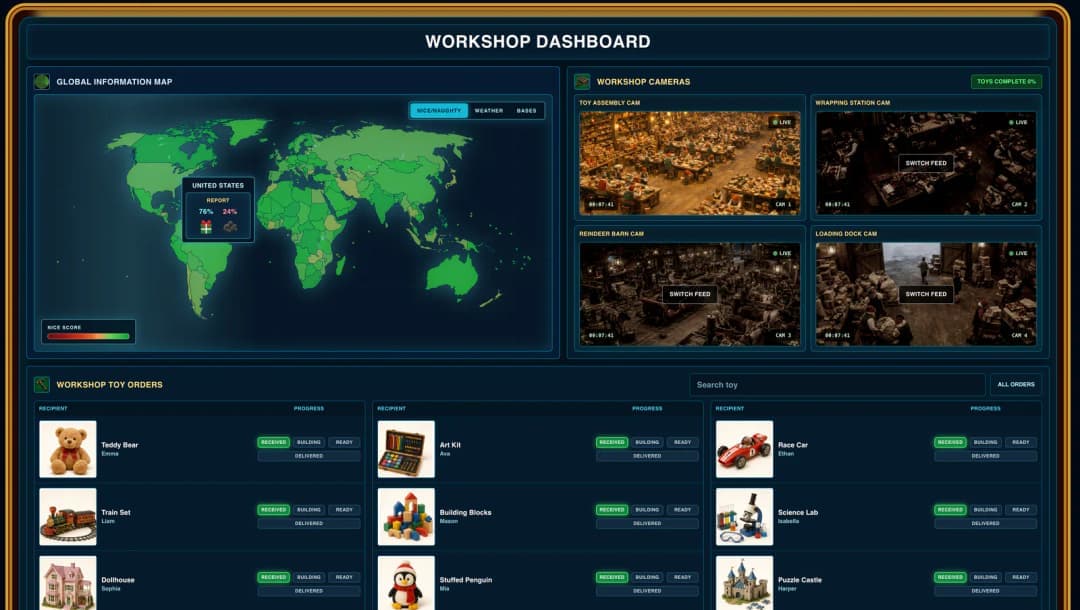Image resolution: width=1080 pixels, height=610 pixels.
Task: Click the camera icon beside Workshop Cameras
Action: (x=582, y=82)
